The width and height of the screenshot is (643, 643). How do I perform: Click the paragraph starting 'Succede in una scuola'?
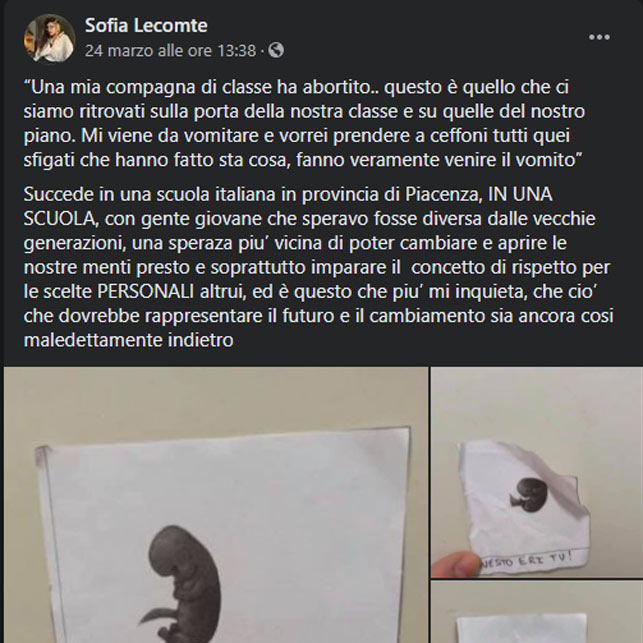(319, 267)
